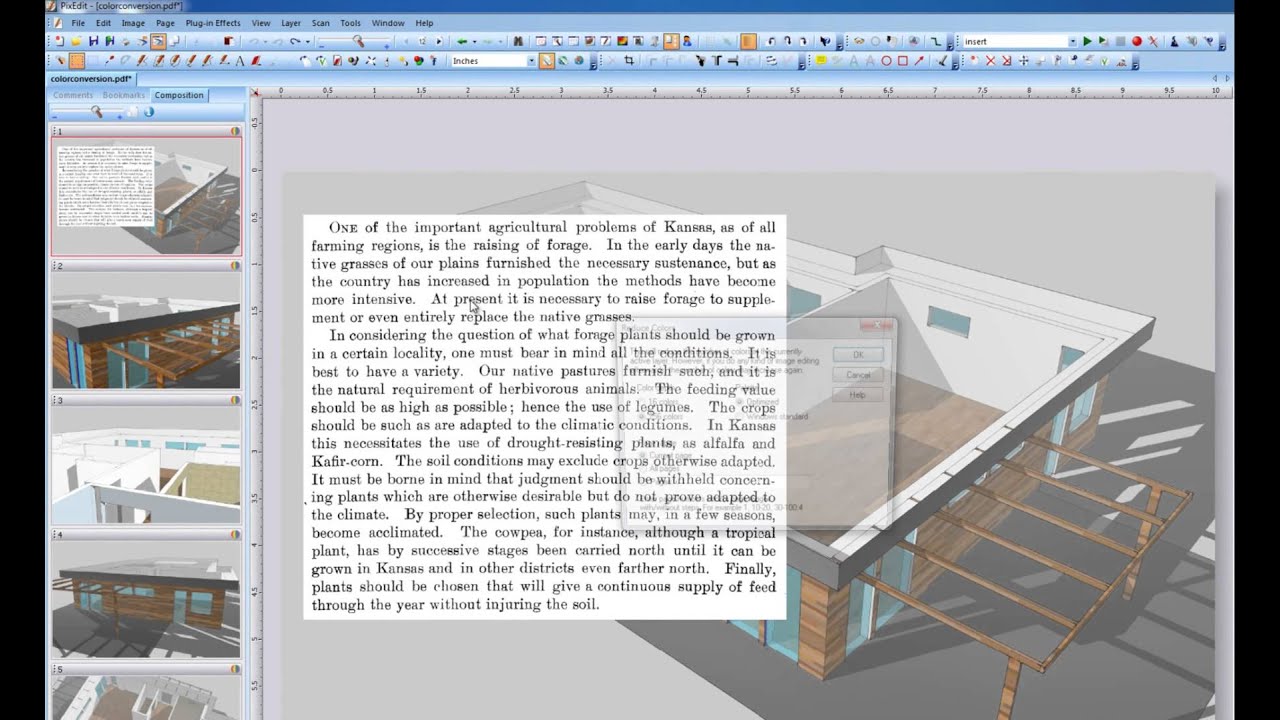Screen dimensions: 1280x720
Task: Select the red arrow annotation tool
Action: 919,61
